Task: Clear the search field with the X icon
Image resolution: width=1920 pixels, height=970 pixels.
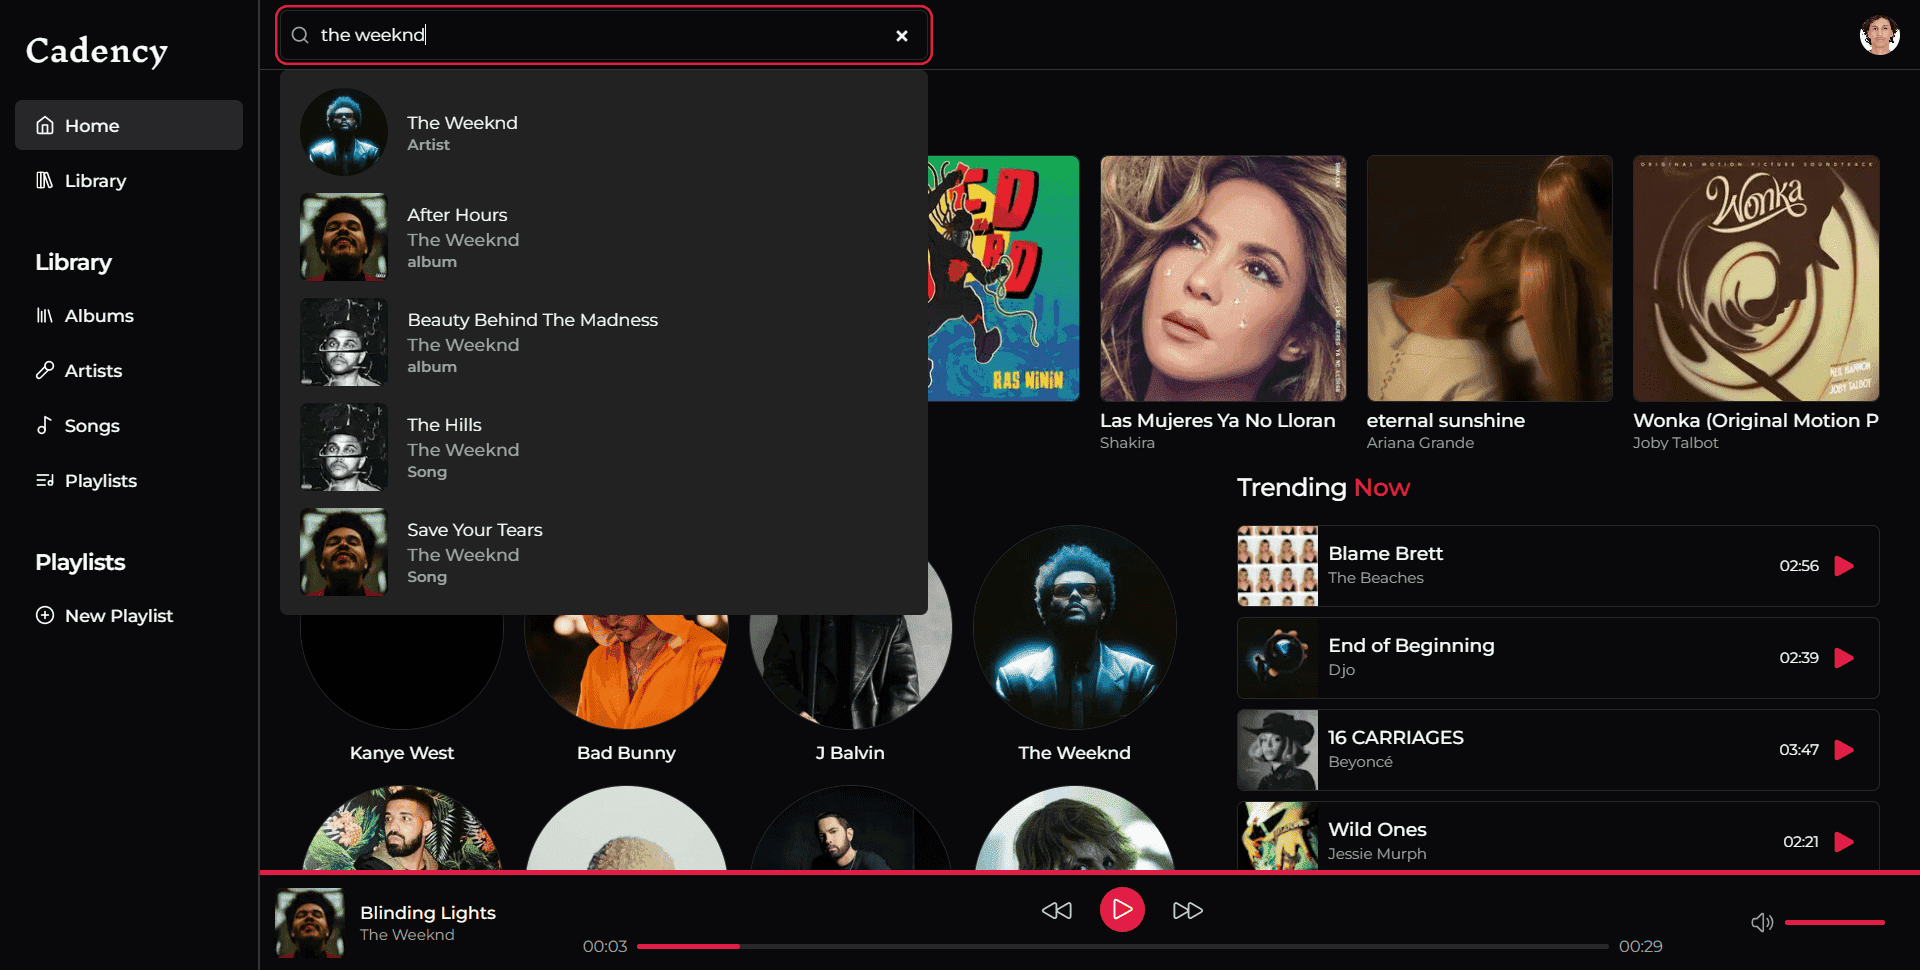Action: pos(902,36)
